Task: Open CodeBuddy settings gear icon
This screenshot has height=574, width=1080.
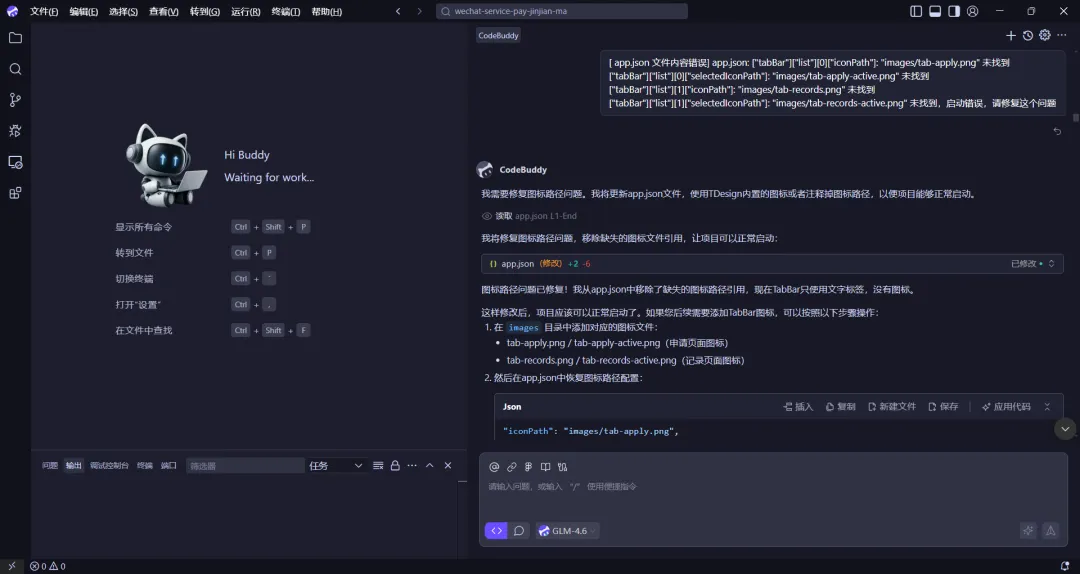Action: pyautogui.click(x=1045, y=35)
